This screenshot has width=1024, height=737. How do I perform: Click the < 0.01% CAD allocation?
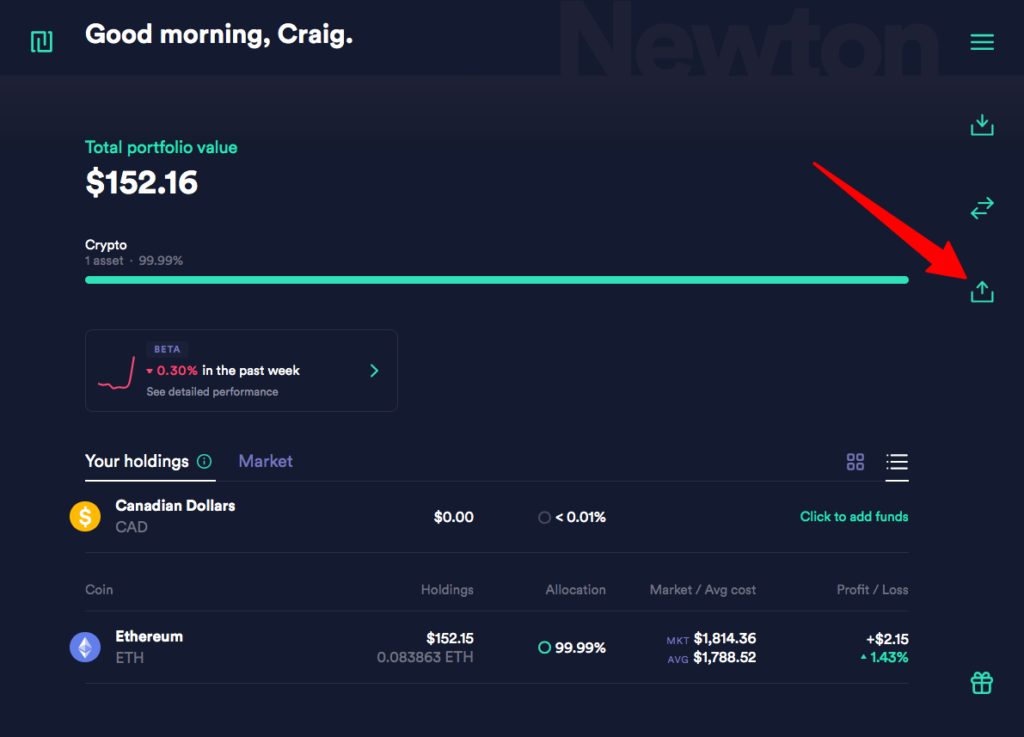(580, 517)
